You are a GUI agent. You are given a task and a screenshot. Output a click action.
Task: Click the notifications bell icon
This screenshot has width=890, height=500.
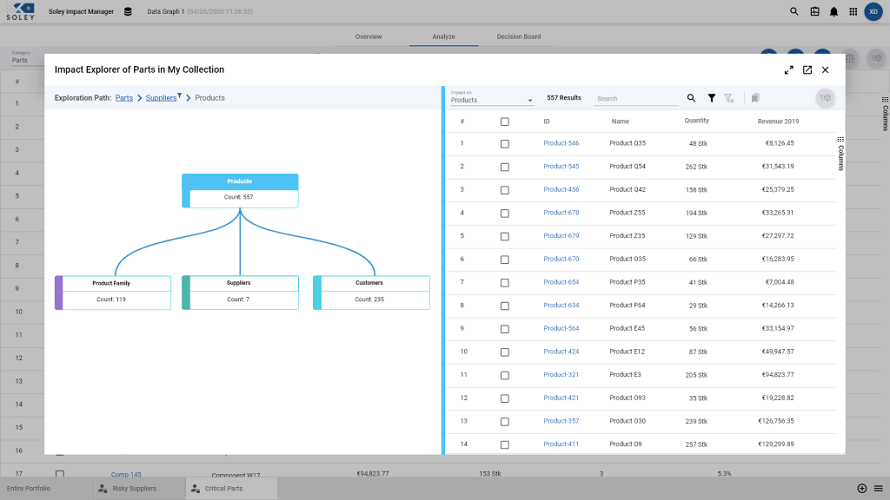pyautogui.click(x=834, y=12)
